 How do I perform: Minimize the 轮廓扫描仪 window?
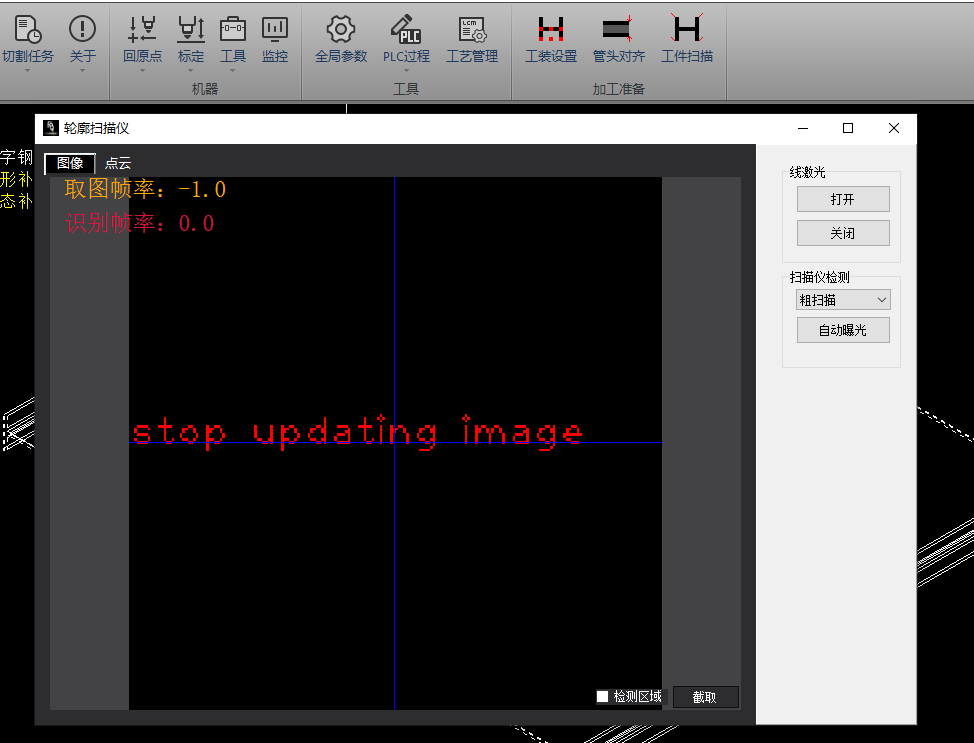pyautogui.click(x=803, y=128)
